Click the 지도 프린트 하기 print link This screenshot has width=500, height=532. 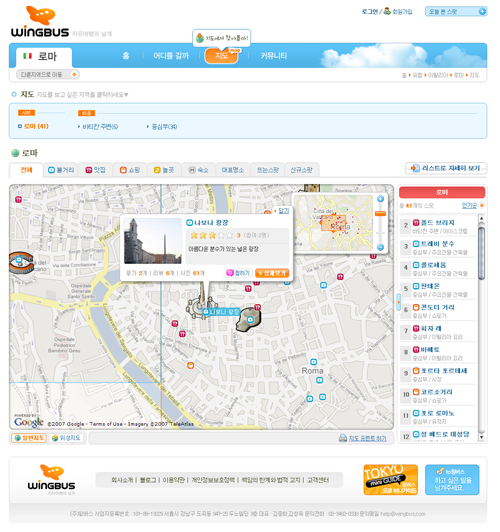pyautogui.click(x=367, y=438)
